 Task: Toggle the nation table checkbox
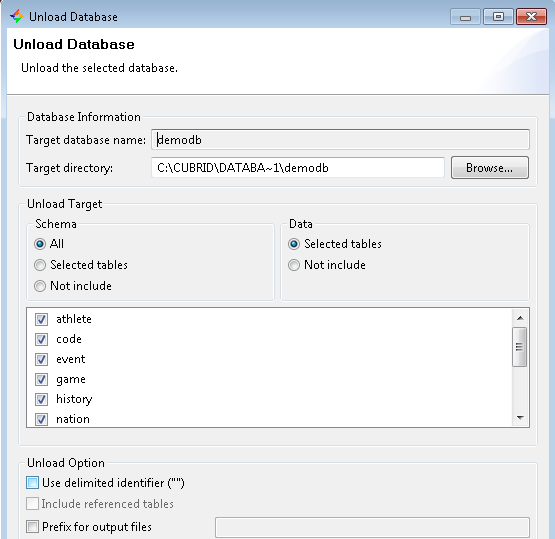coord(41,419)
